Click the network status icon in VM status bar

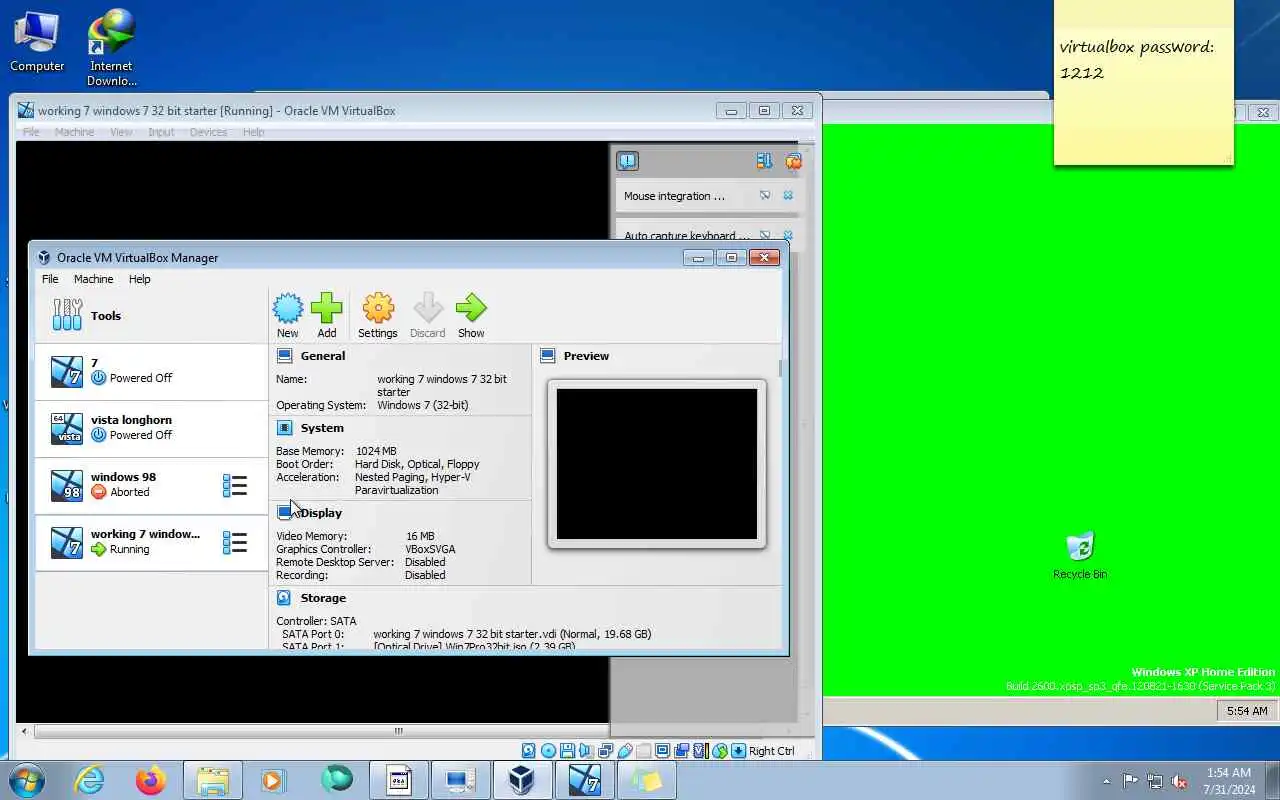[606, 751]
